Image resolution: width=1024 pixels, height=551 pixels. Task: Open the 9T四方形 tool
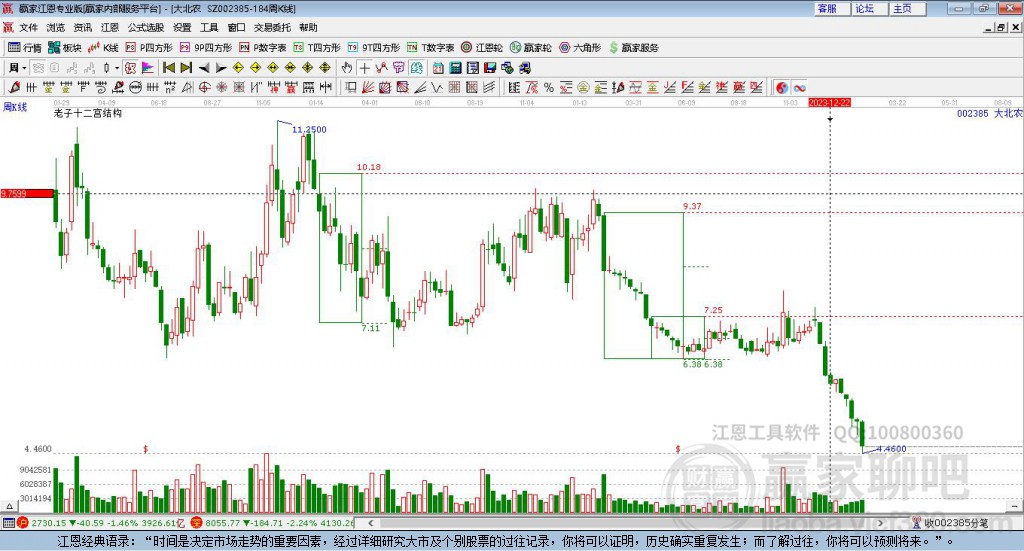point(374,48)
